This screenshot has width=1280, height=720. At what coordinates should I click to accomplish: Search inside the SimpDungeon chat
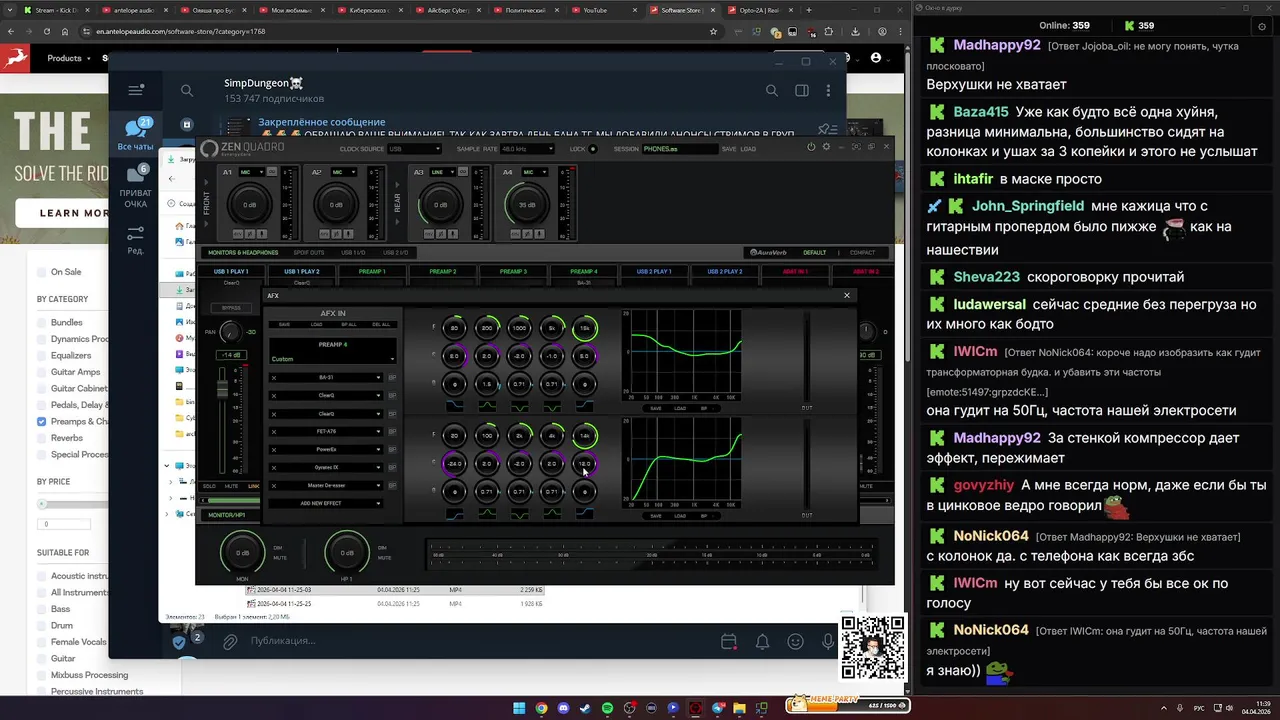(x=771, y=90)
